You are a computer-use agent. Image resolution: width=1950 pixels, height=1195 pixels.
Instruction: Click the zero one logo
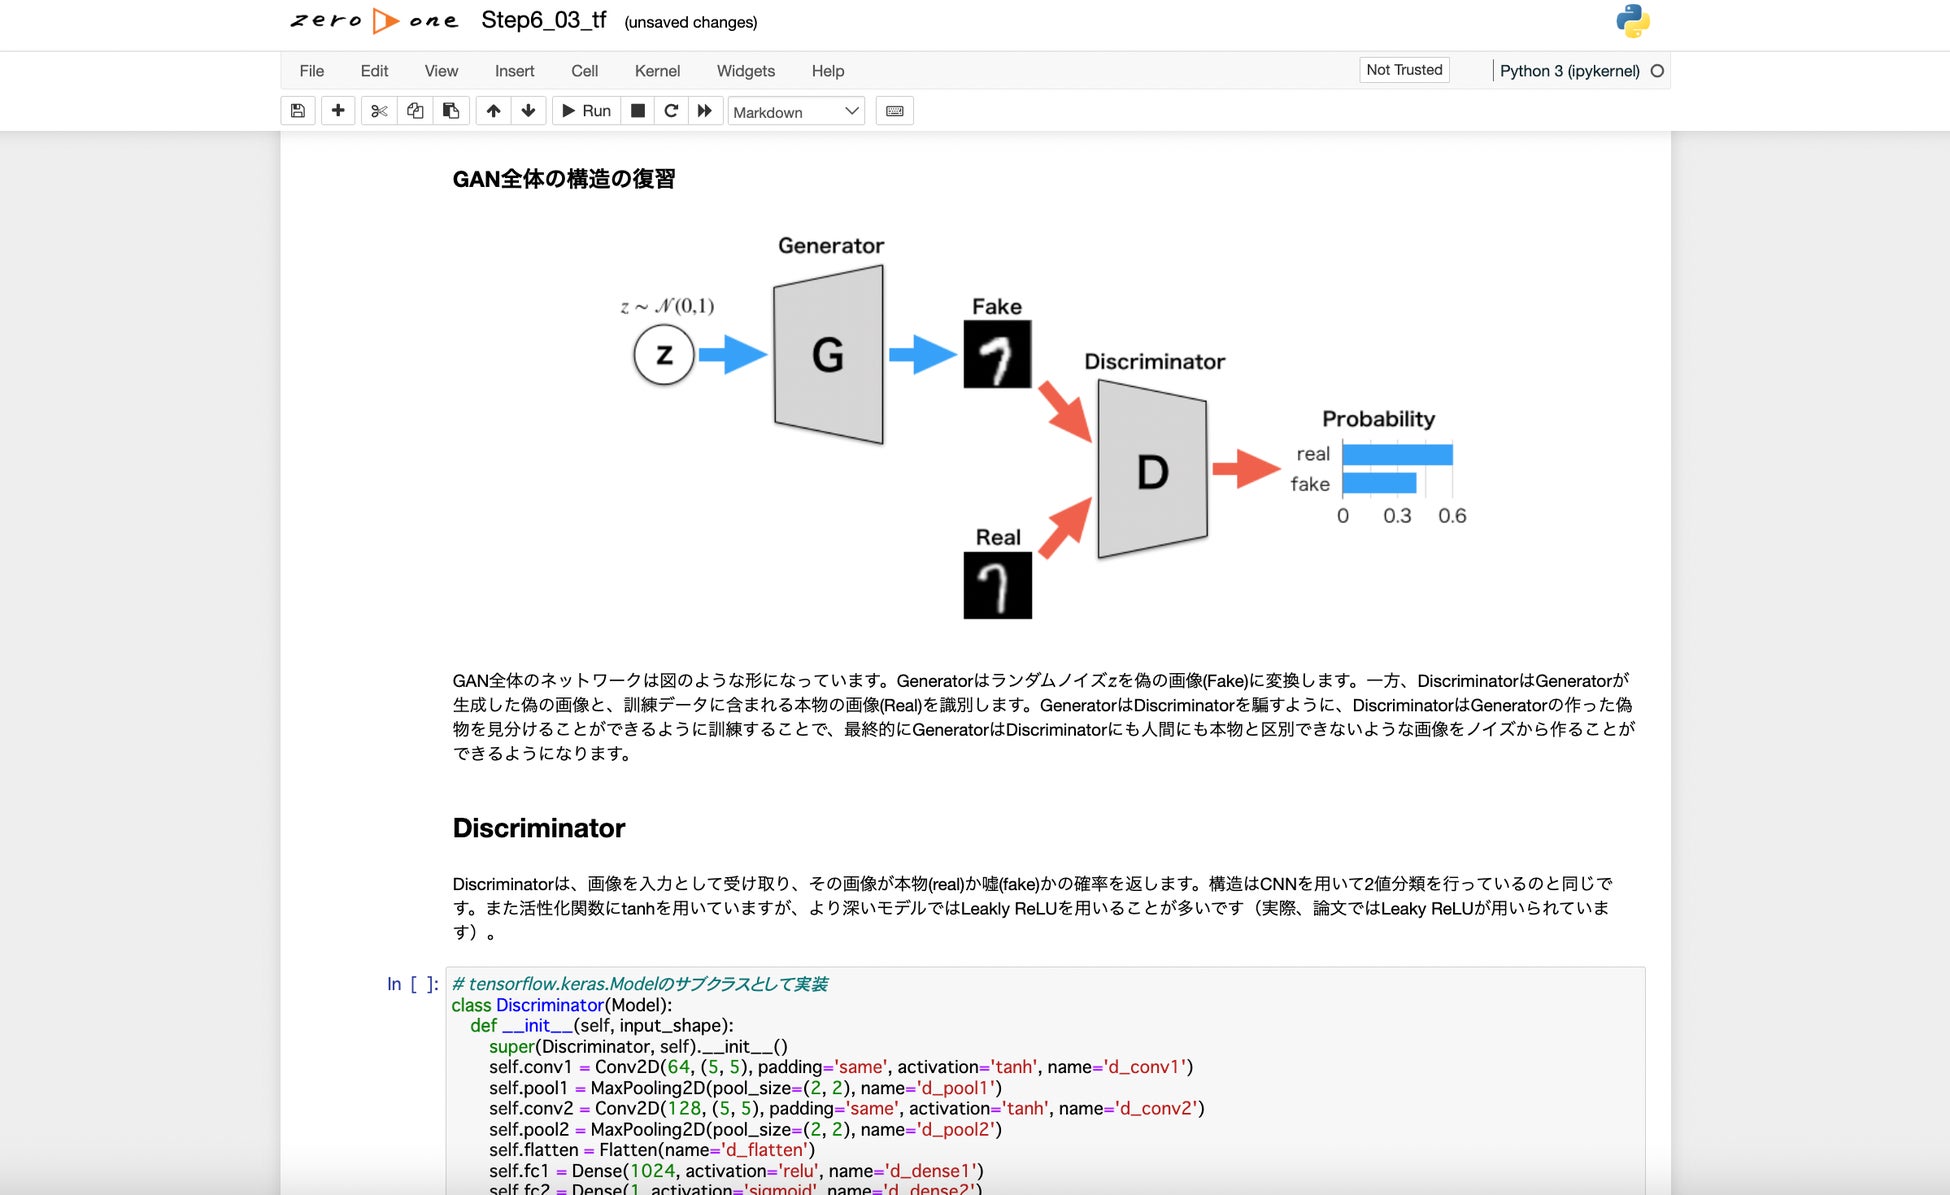[x=373, y=21]
